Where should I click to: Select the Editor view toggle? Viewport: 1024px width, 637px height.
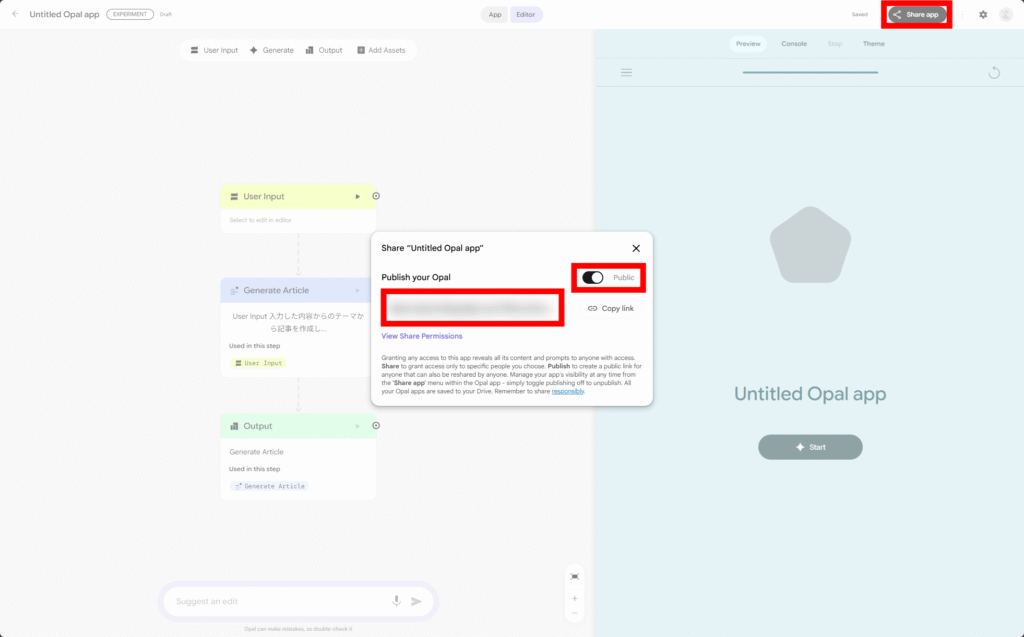point(526,15)
